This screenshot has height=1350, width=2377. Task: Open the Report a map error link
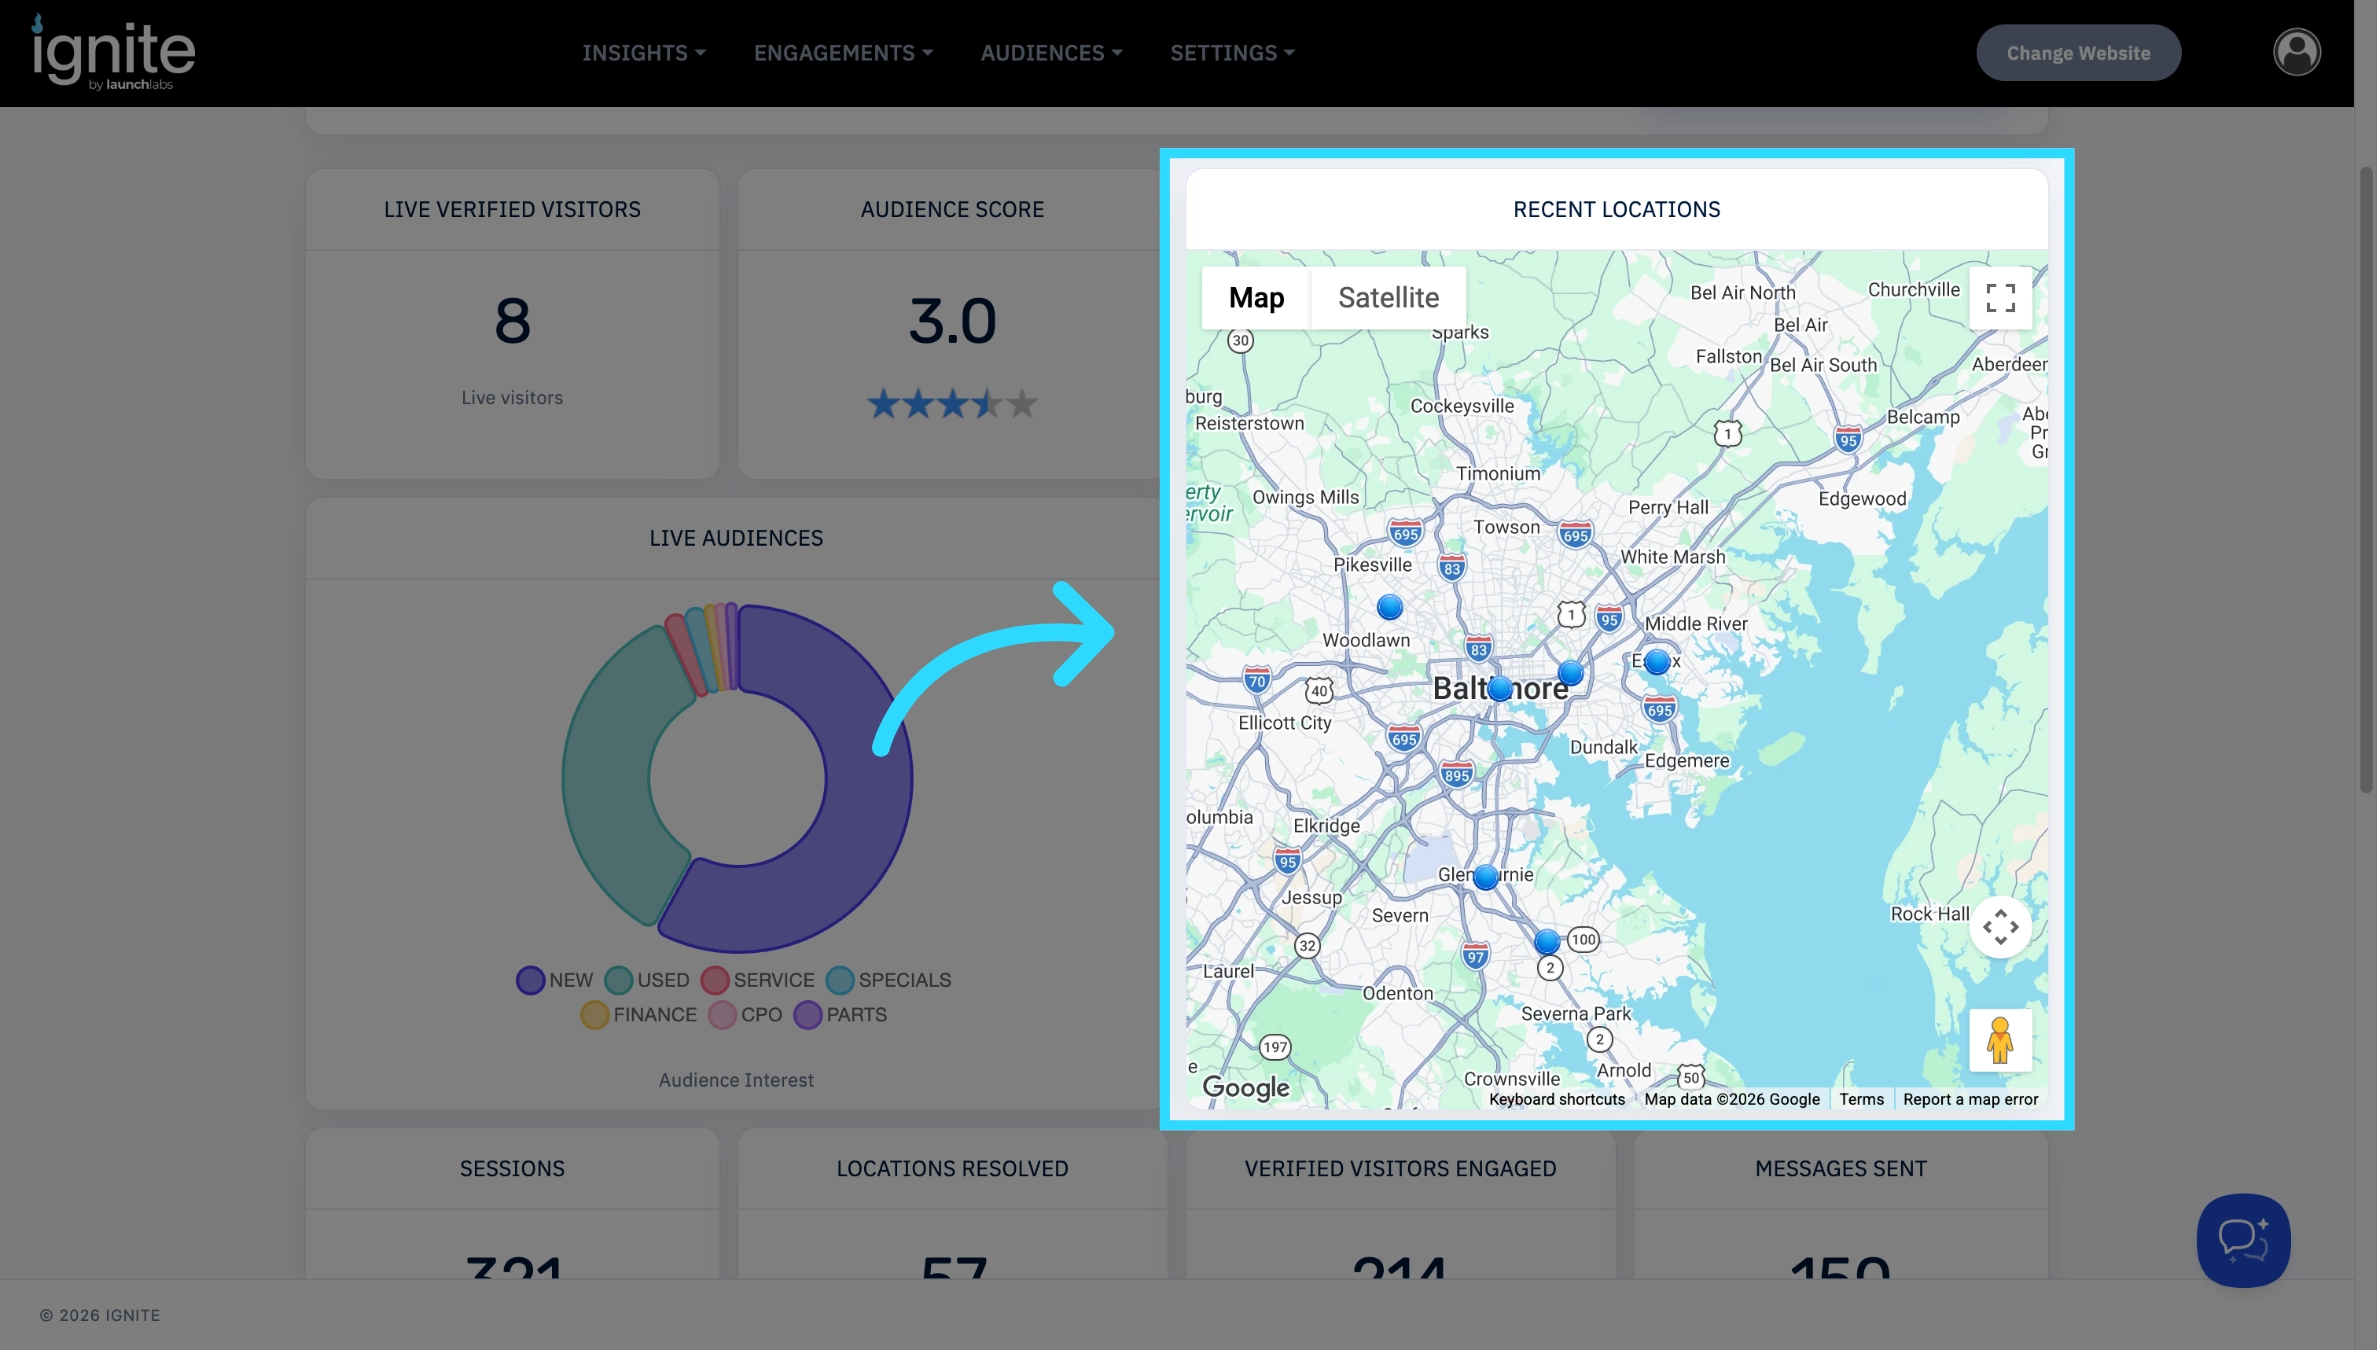coord(1970,1099)
